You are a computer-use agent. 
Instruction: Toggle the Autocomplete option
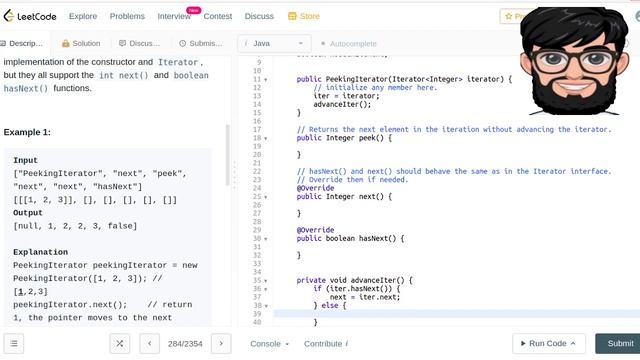coord(349,43)
